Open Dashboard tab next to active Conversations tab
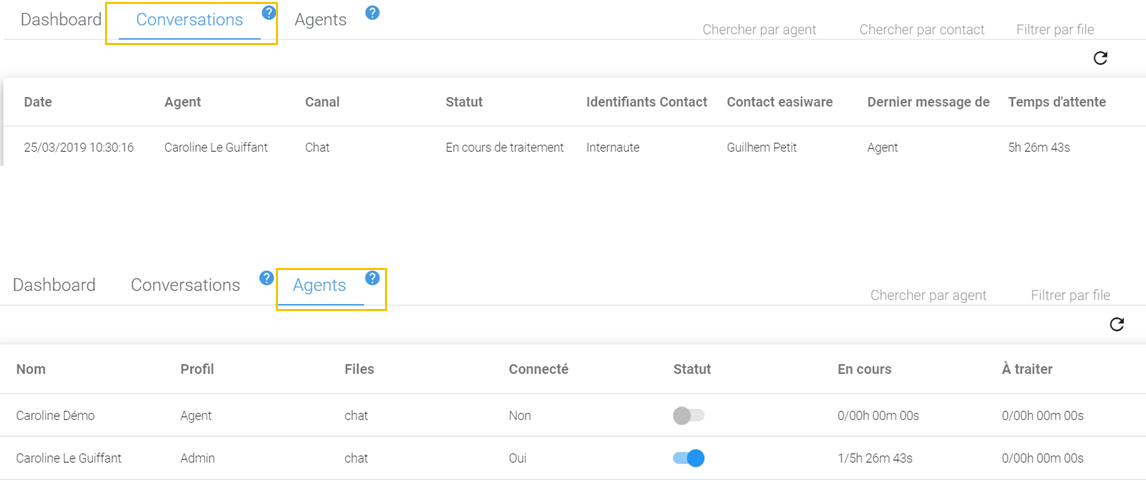 pos(61,20)
